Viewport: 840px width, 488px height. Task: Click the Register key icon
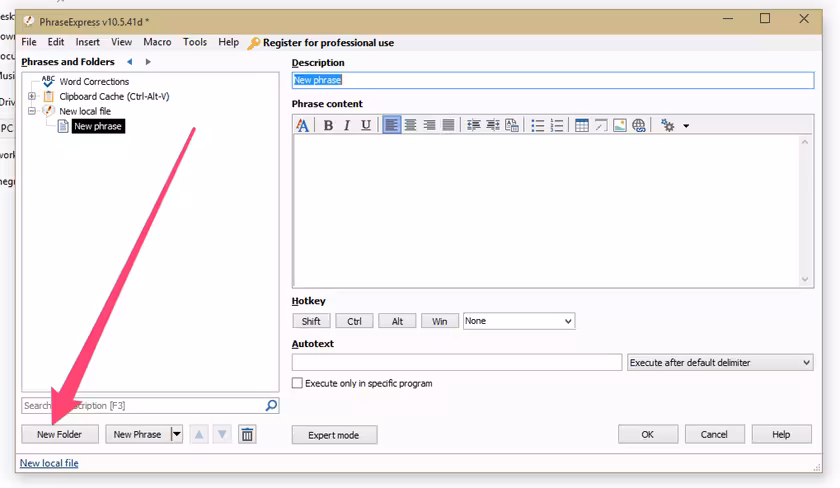click(253, 43)
